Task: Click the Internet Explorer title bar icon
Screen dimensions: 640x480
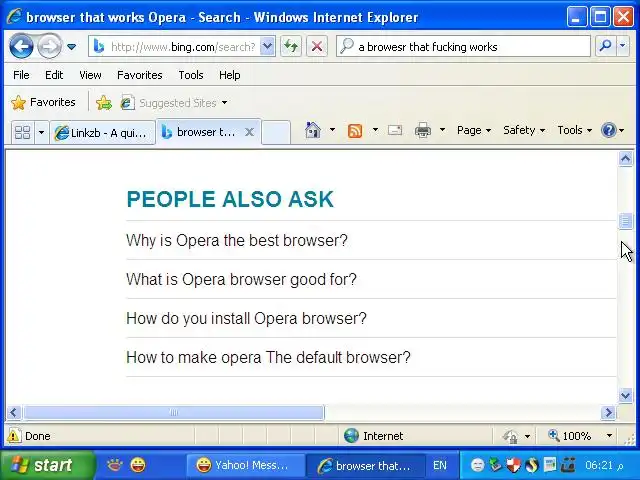Action: click(x=14, y=17)
